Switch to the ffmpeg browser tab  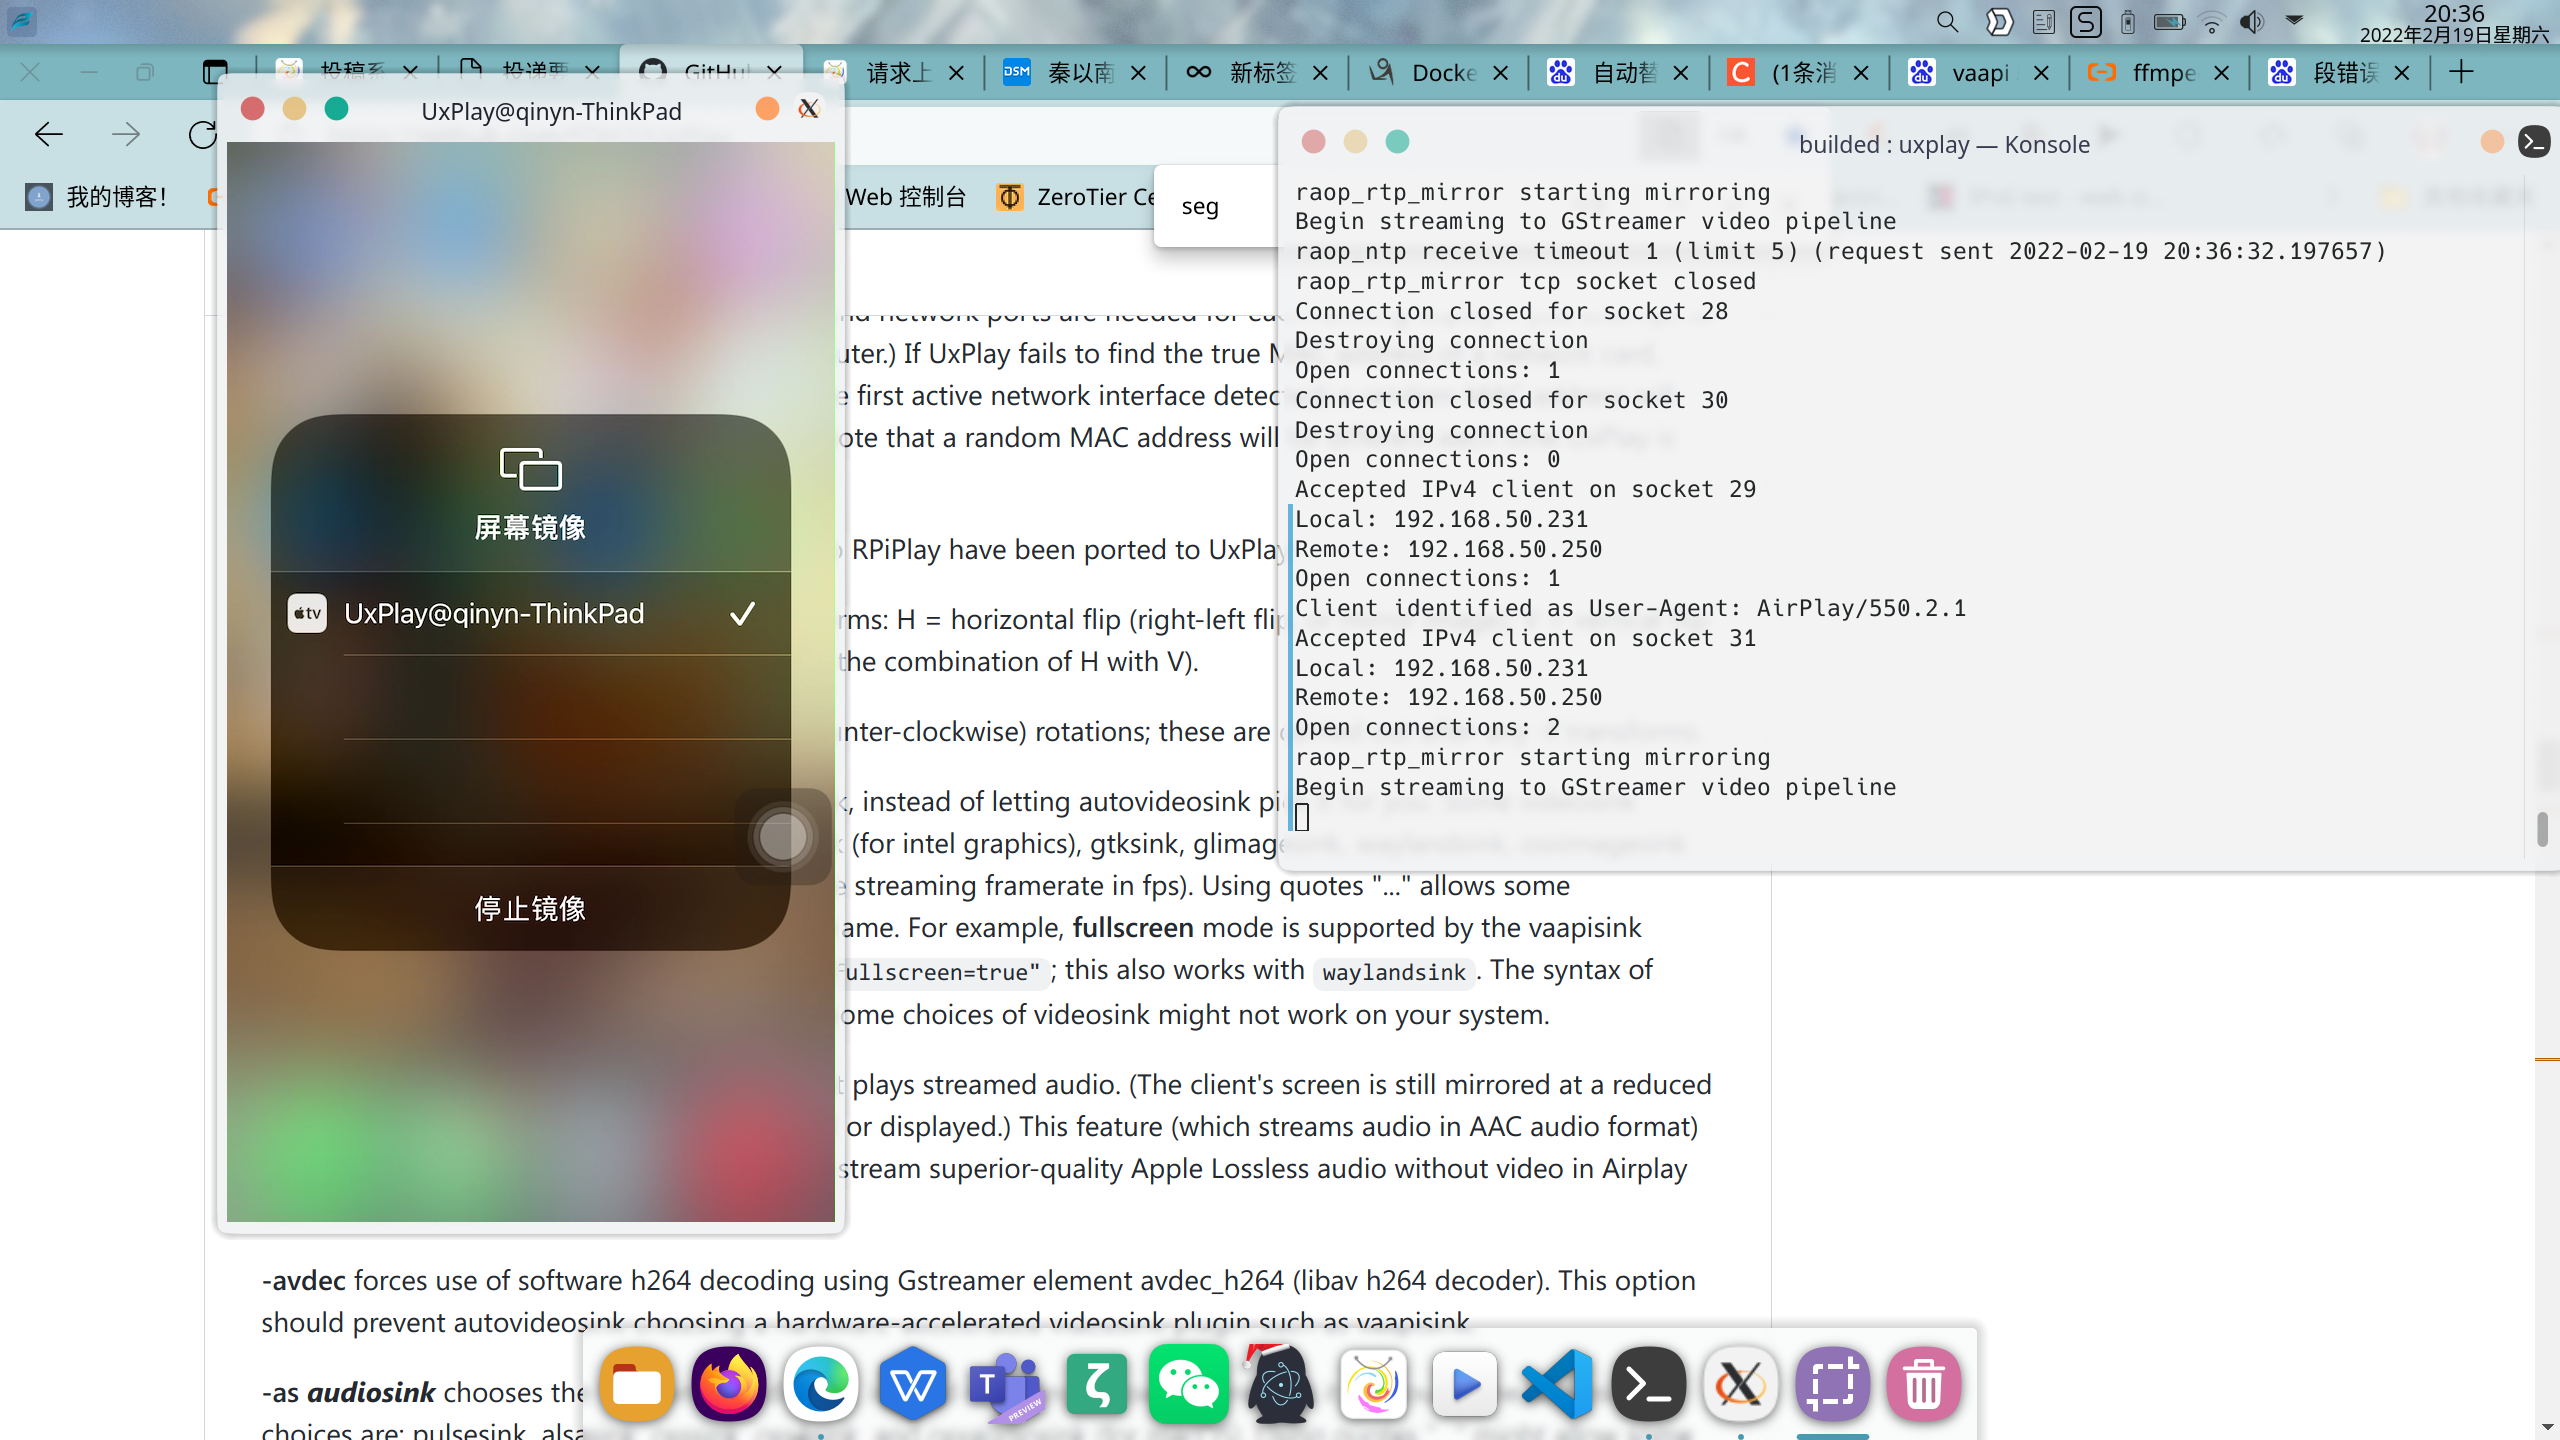tap(2160, 73)
